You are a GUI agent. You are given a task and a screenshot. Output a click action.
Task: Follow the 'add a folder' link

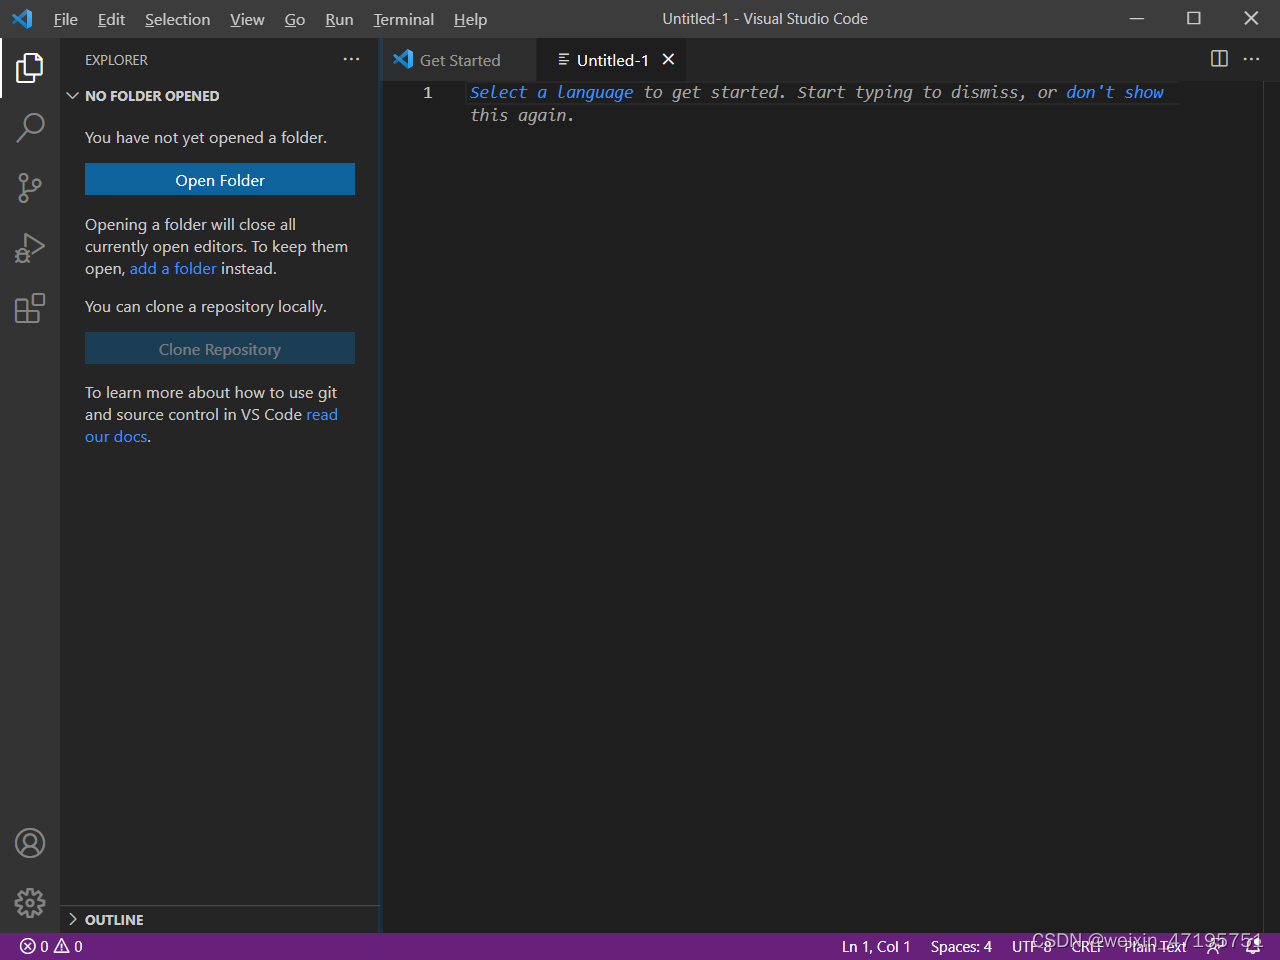173,268
